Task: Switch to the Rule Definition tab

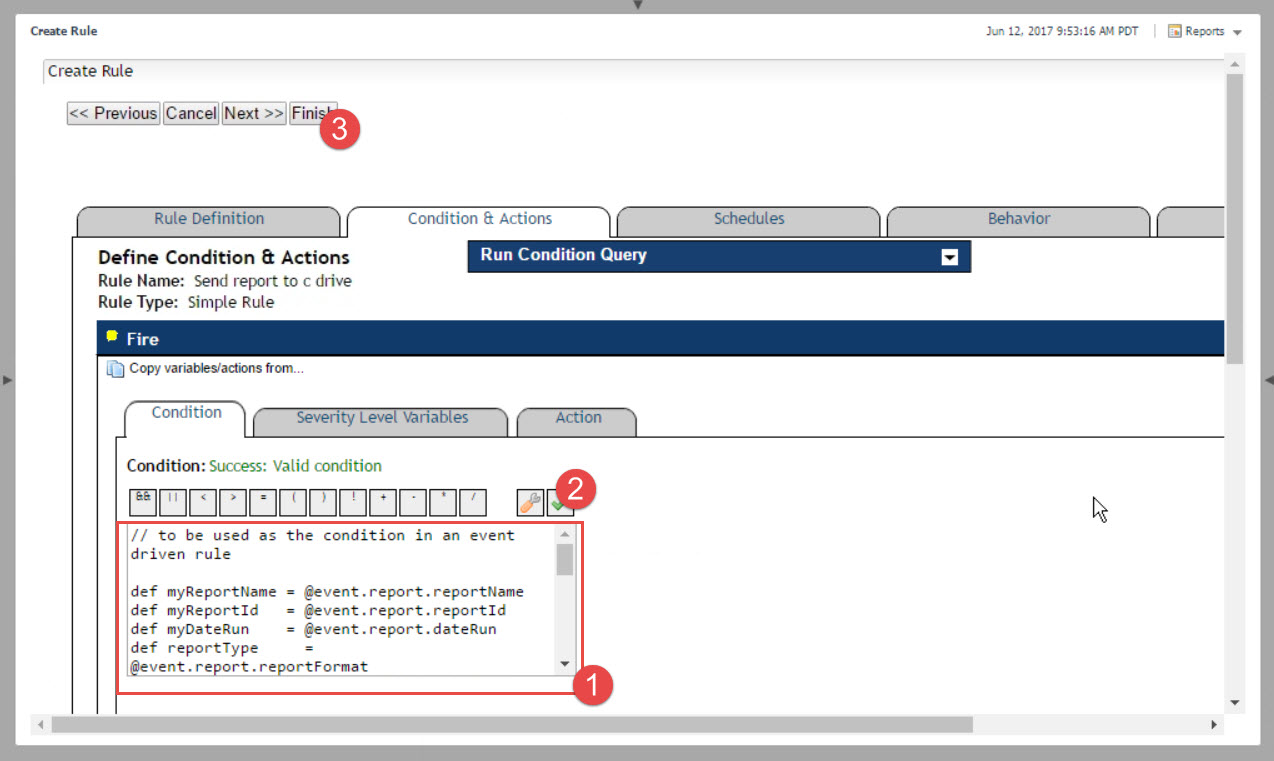Action: click(x=209, y=219)
